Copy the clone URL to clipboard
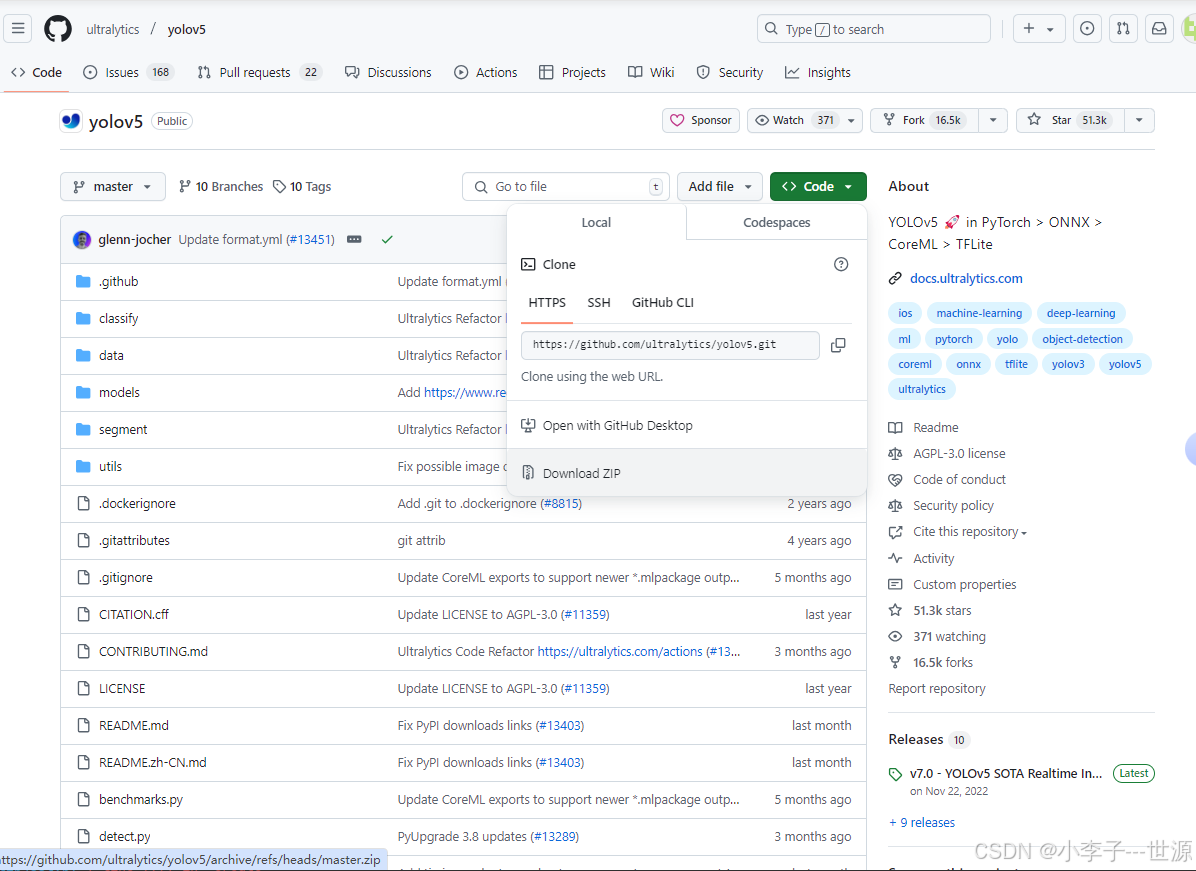The height and width of the screenshot is (871, 1196). [838, 345]
